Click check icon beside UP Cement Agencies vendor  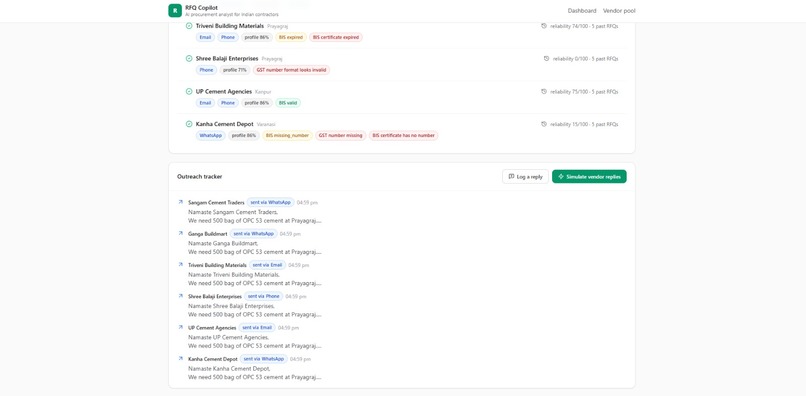click(x=189, y=92)
